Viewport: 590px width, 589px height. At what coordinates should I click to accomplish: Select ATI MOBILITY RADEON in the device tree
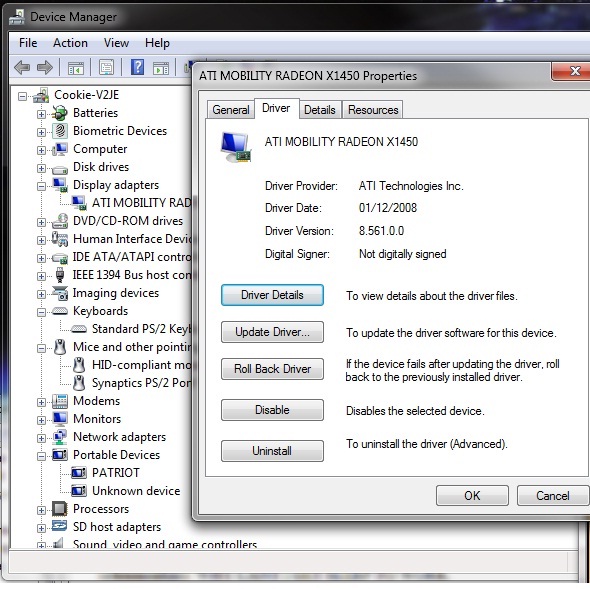pos(141,203)
